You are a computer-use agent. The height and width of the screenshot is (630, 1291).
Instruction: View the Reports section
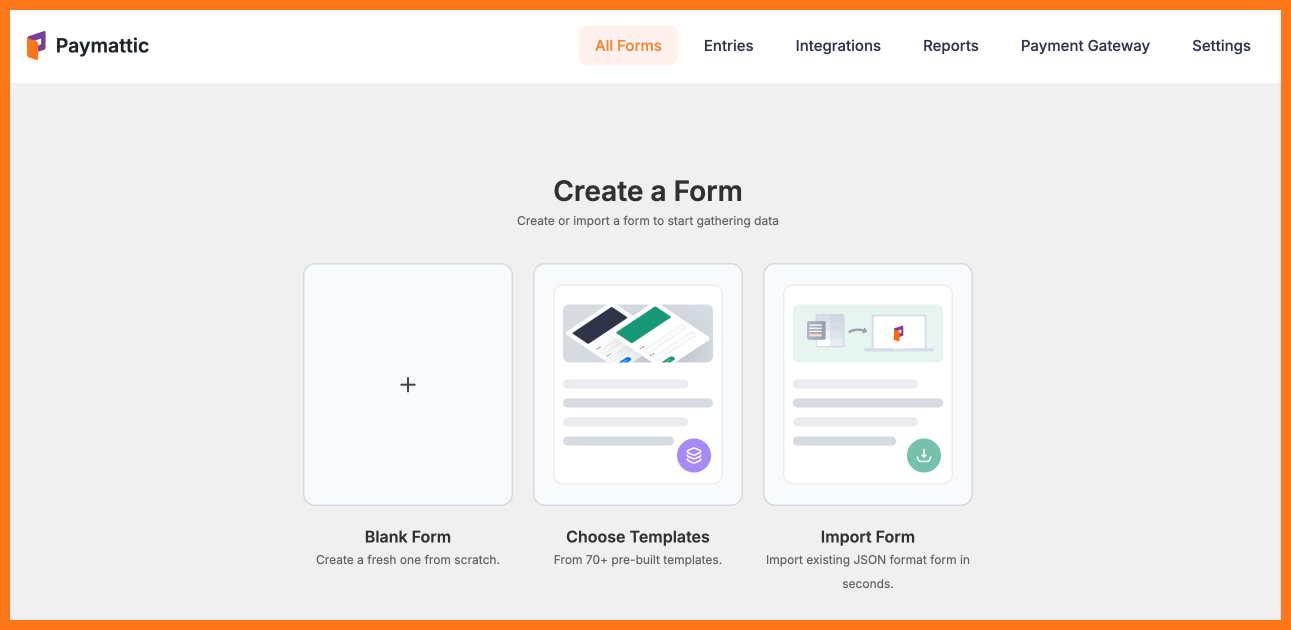pyautogui.click(x=950, y=45)
